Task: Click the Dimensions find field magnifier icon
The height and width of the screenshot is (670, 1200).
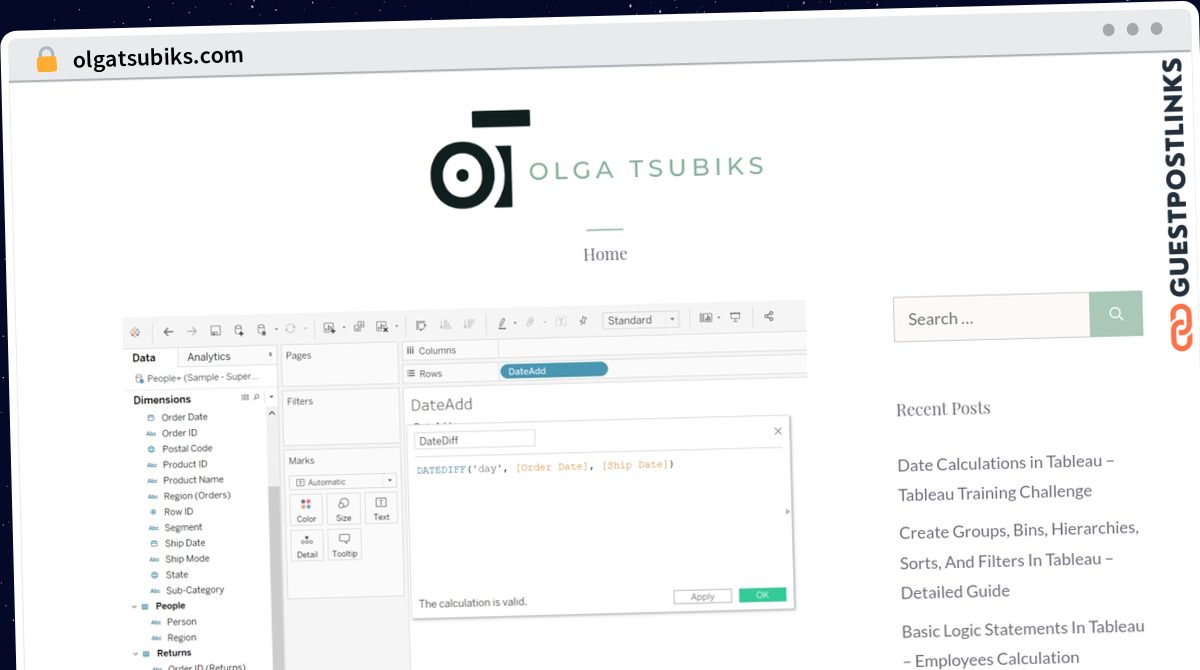Action: tap(256, 397)
